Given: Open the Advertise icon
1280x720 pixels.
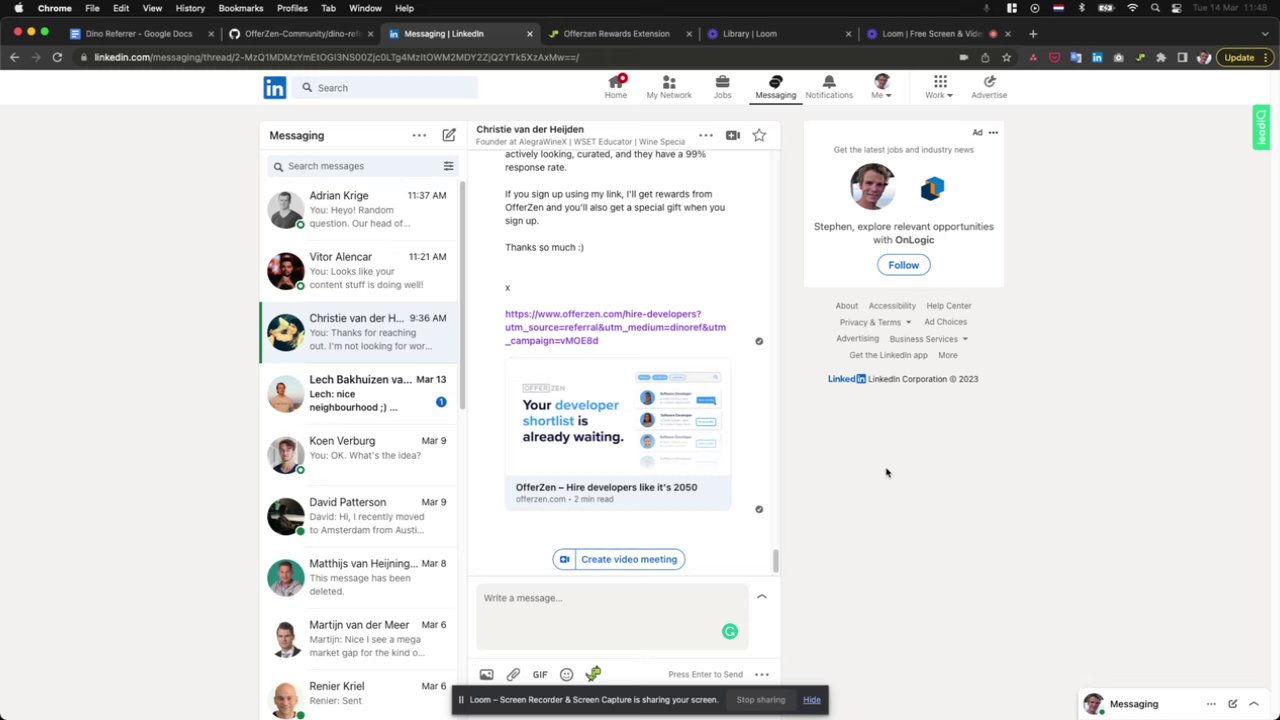Looking at the screenshot, I should click(989, 87).
